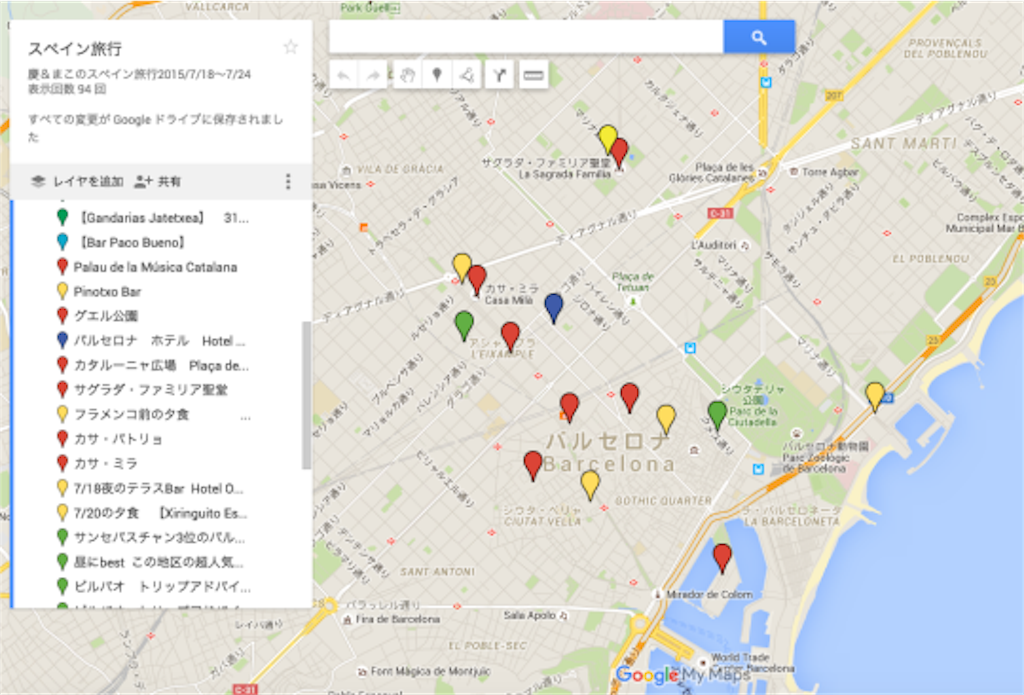The height and width of the screenshot is (695, 1024).
Task: Click the map description with dates 2015/7/18
Action: point(139,74)
